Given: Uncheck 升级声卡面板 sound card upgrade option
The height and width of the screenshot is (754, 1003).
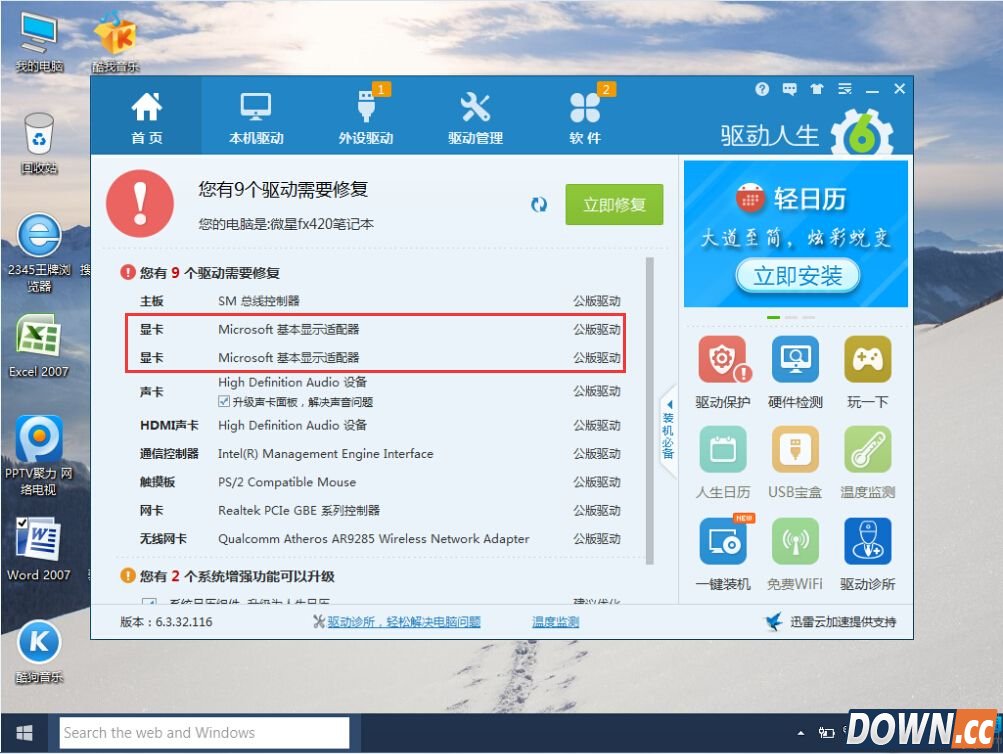Looking at the screenshot, I should (226, 401).
